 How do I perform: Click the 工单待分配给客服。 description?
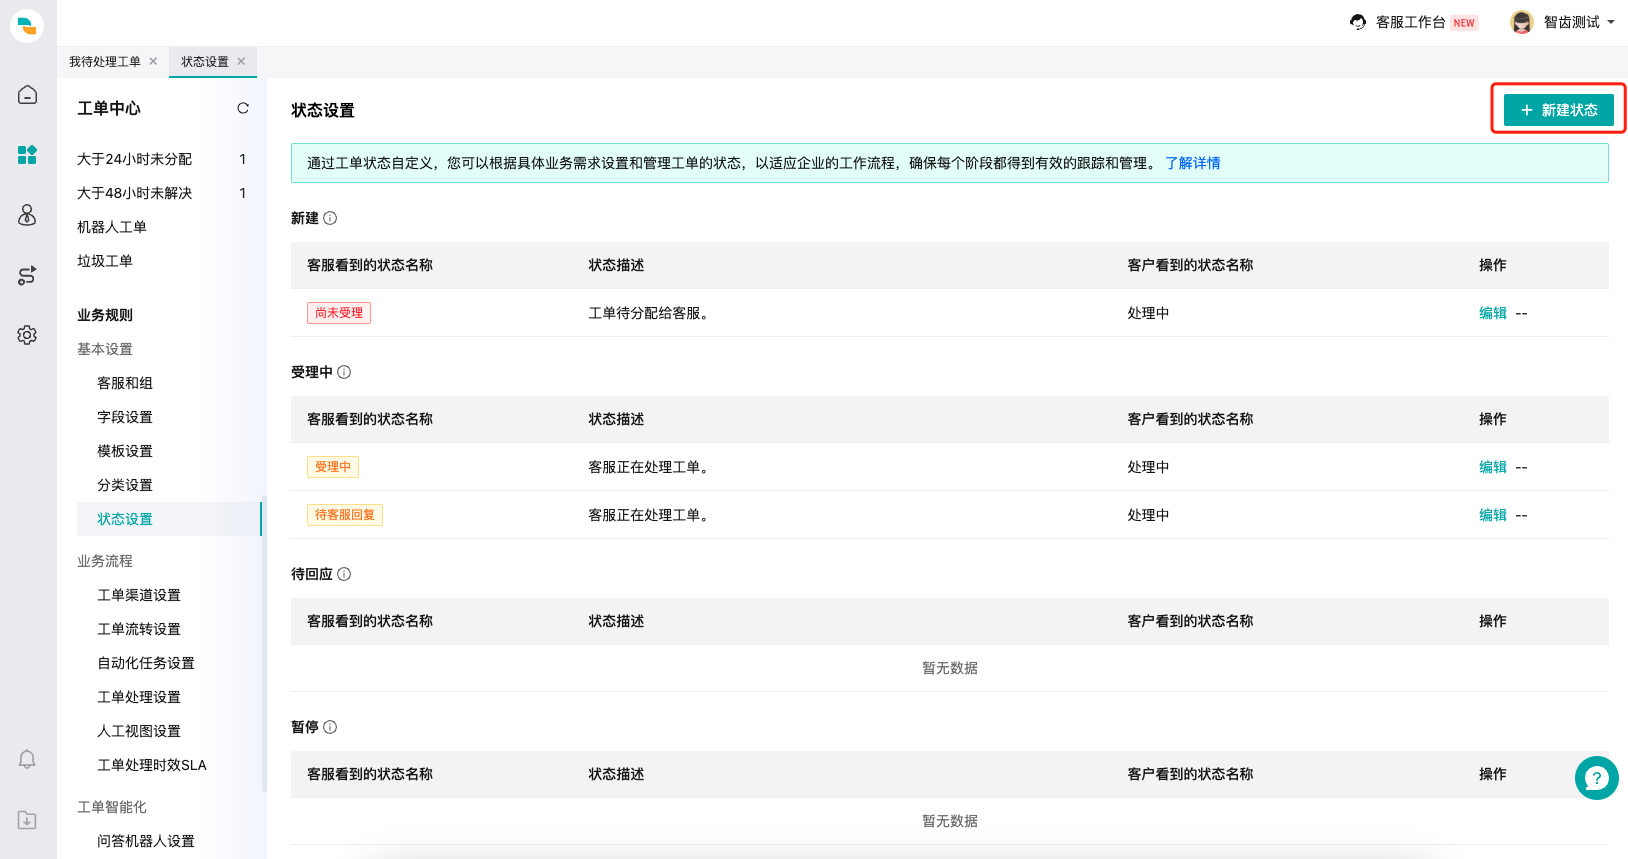pyautogui.click(x=649, y=313)
